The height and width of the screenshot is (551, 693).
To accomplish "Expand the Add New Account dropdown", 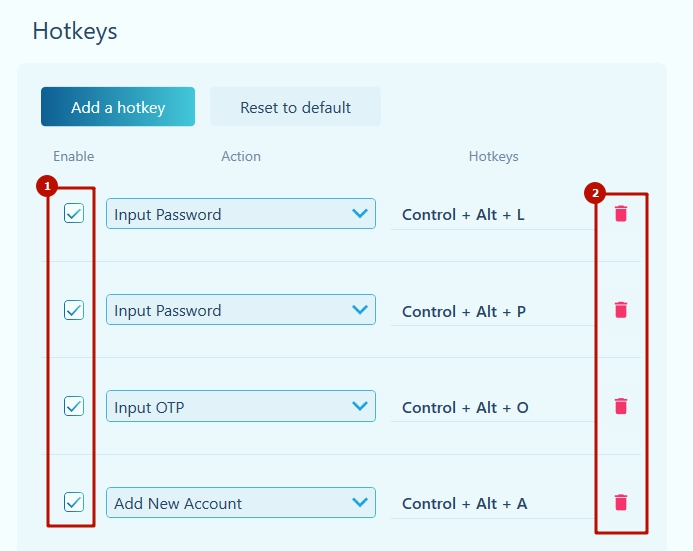I will click(240, 503).
